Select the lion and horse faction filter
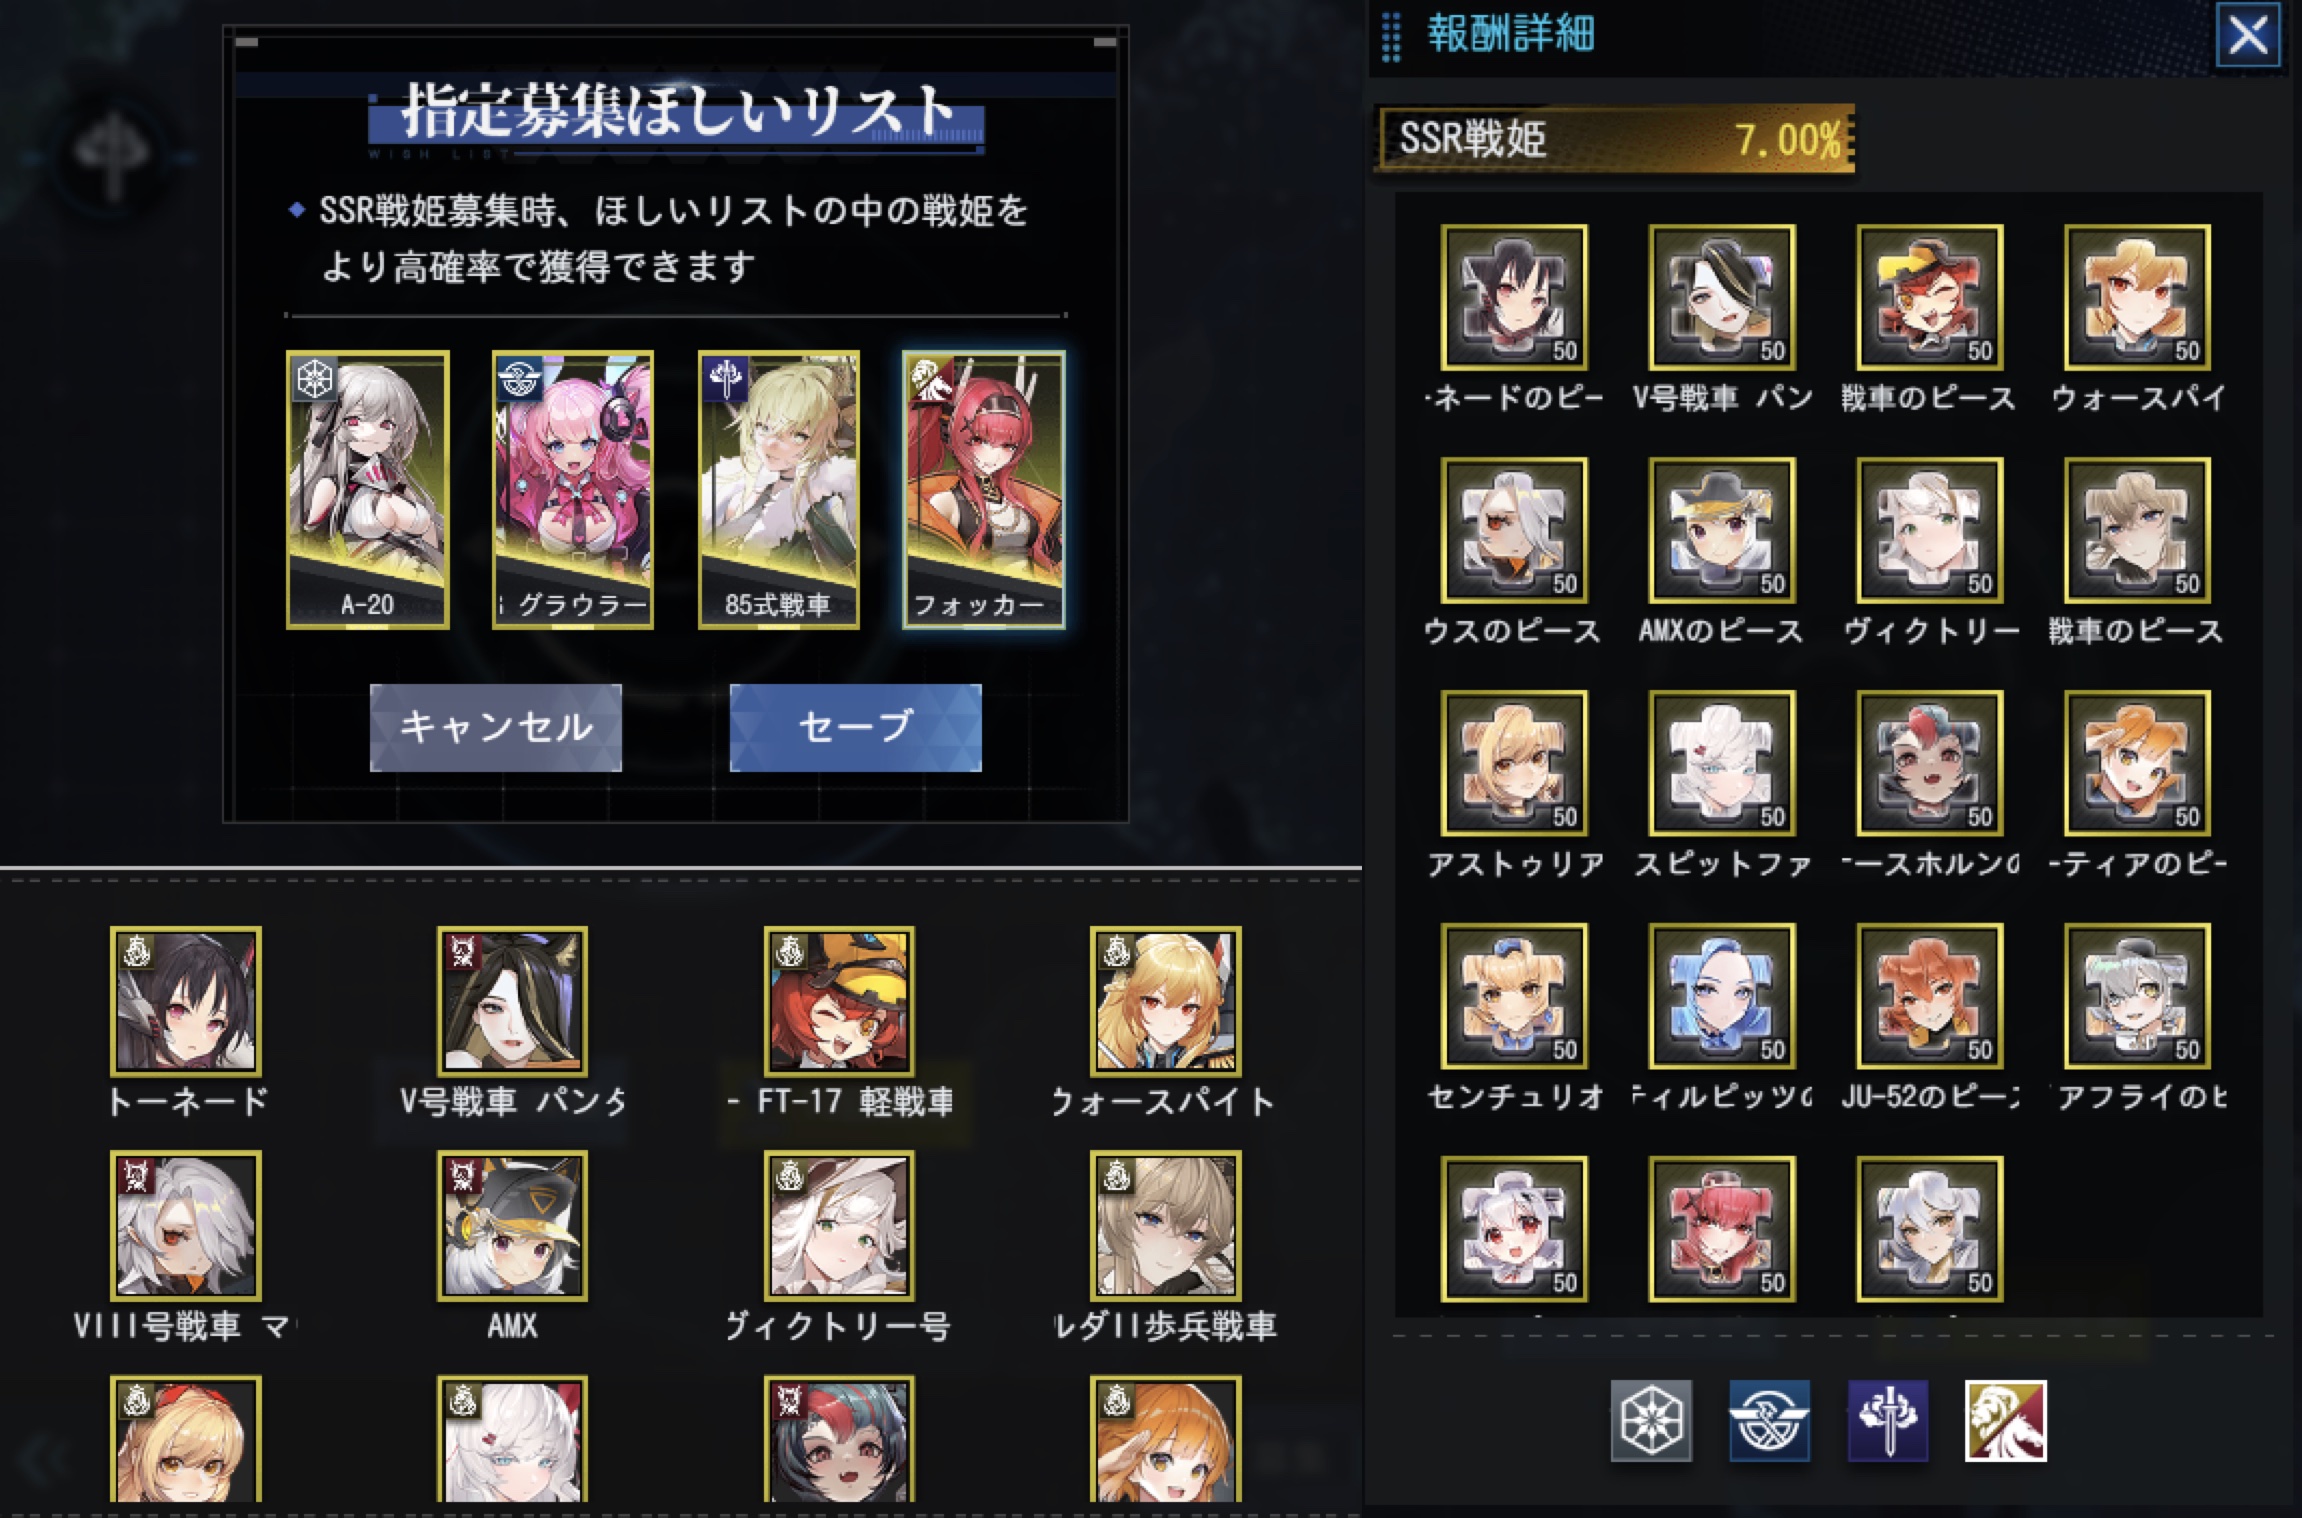The width and height of the screenshot is (2302, 1518). pos(2005,1421)
